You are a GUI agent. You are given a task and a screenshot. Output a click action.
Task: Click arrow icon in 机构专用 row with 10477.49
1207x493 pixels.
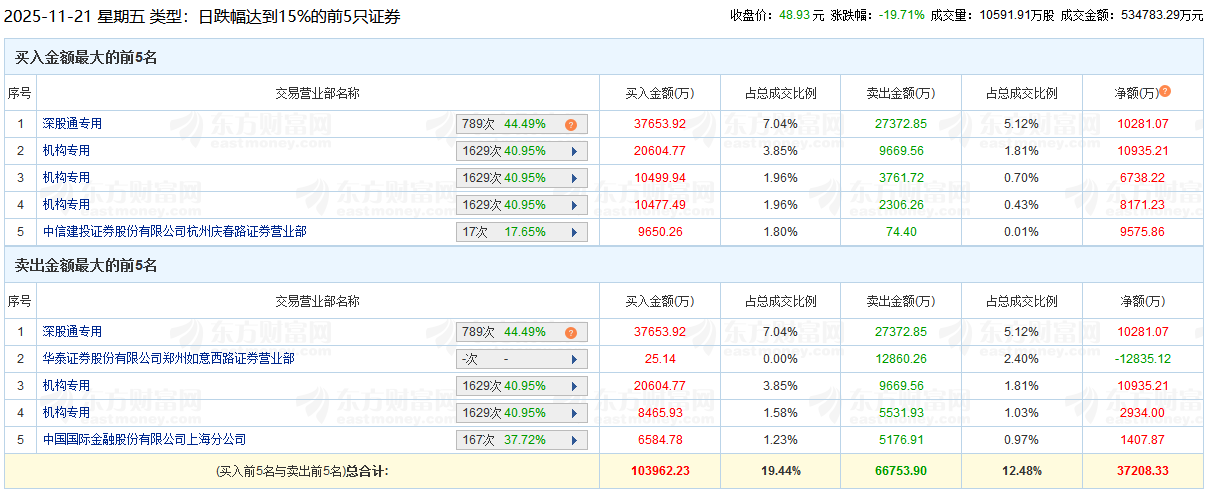coord(574,205)
